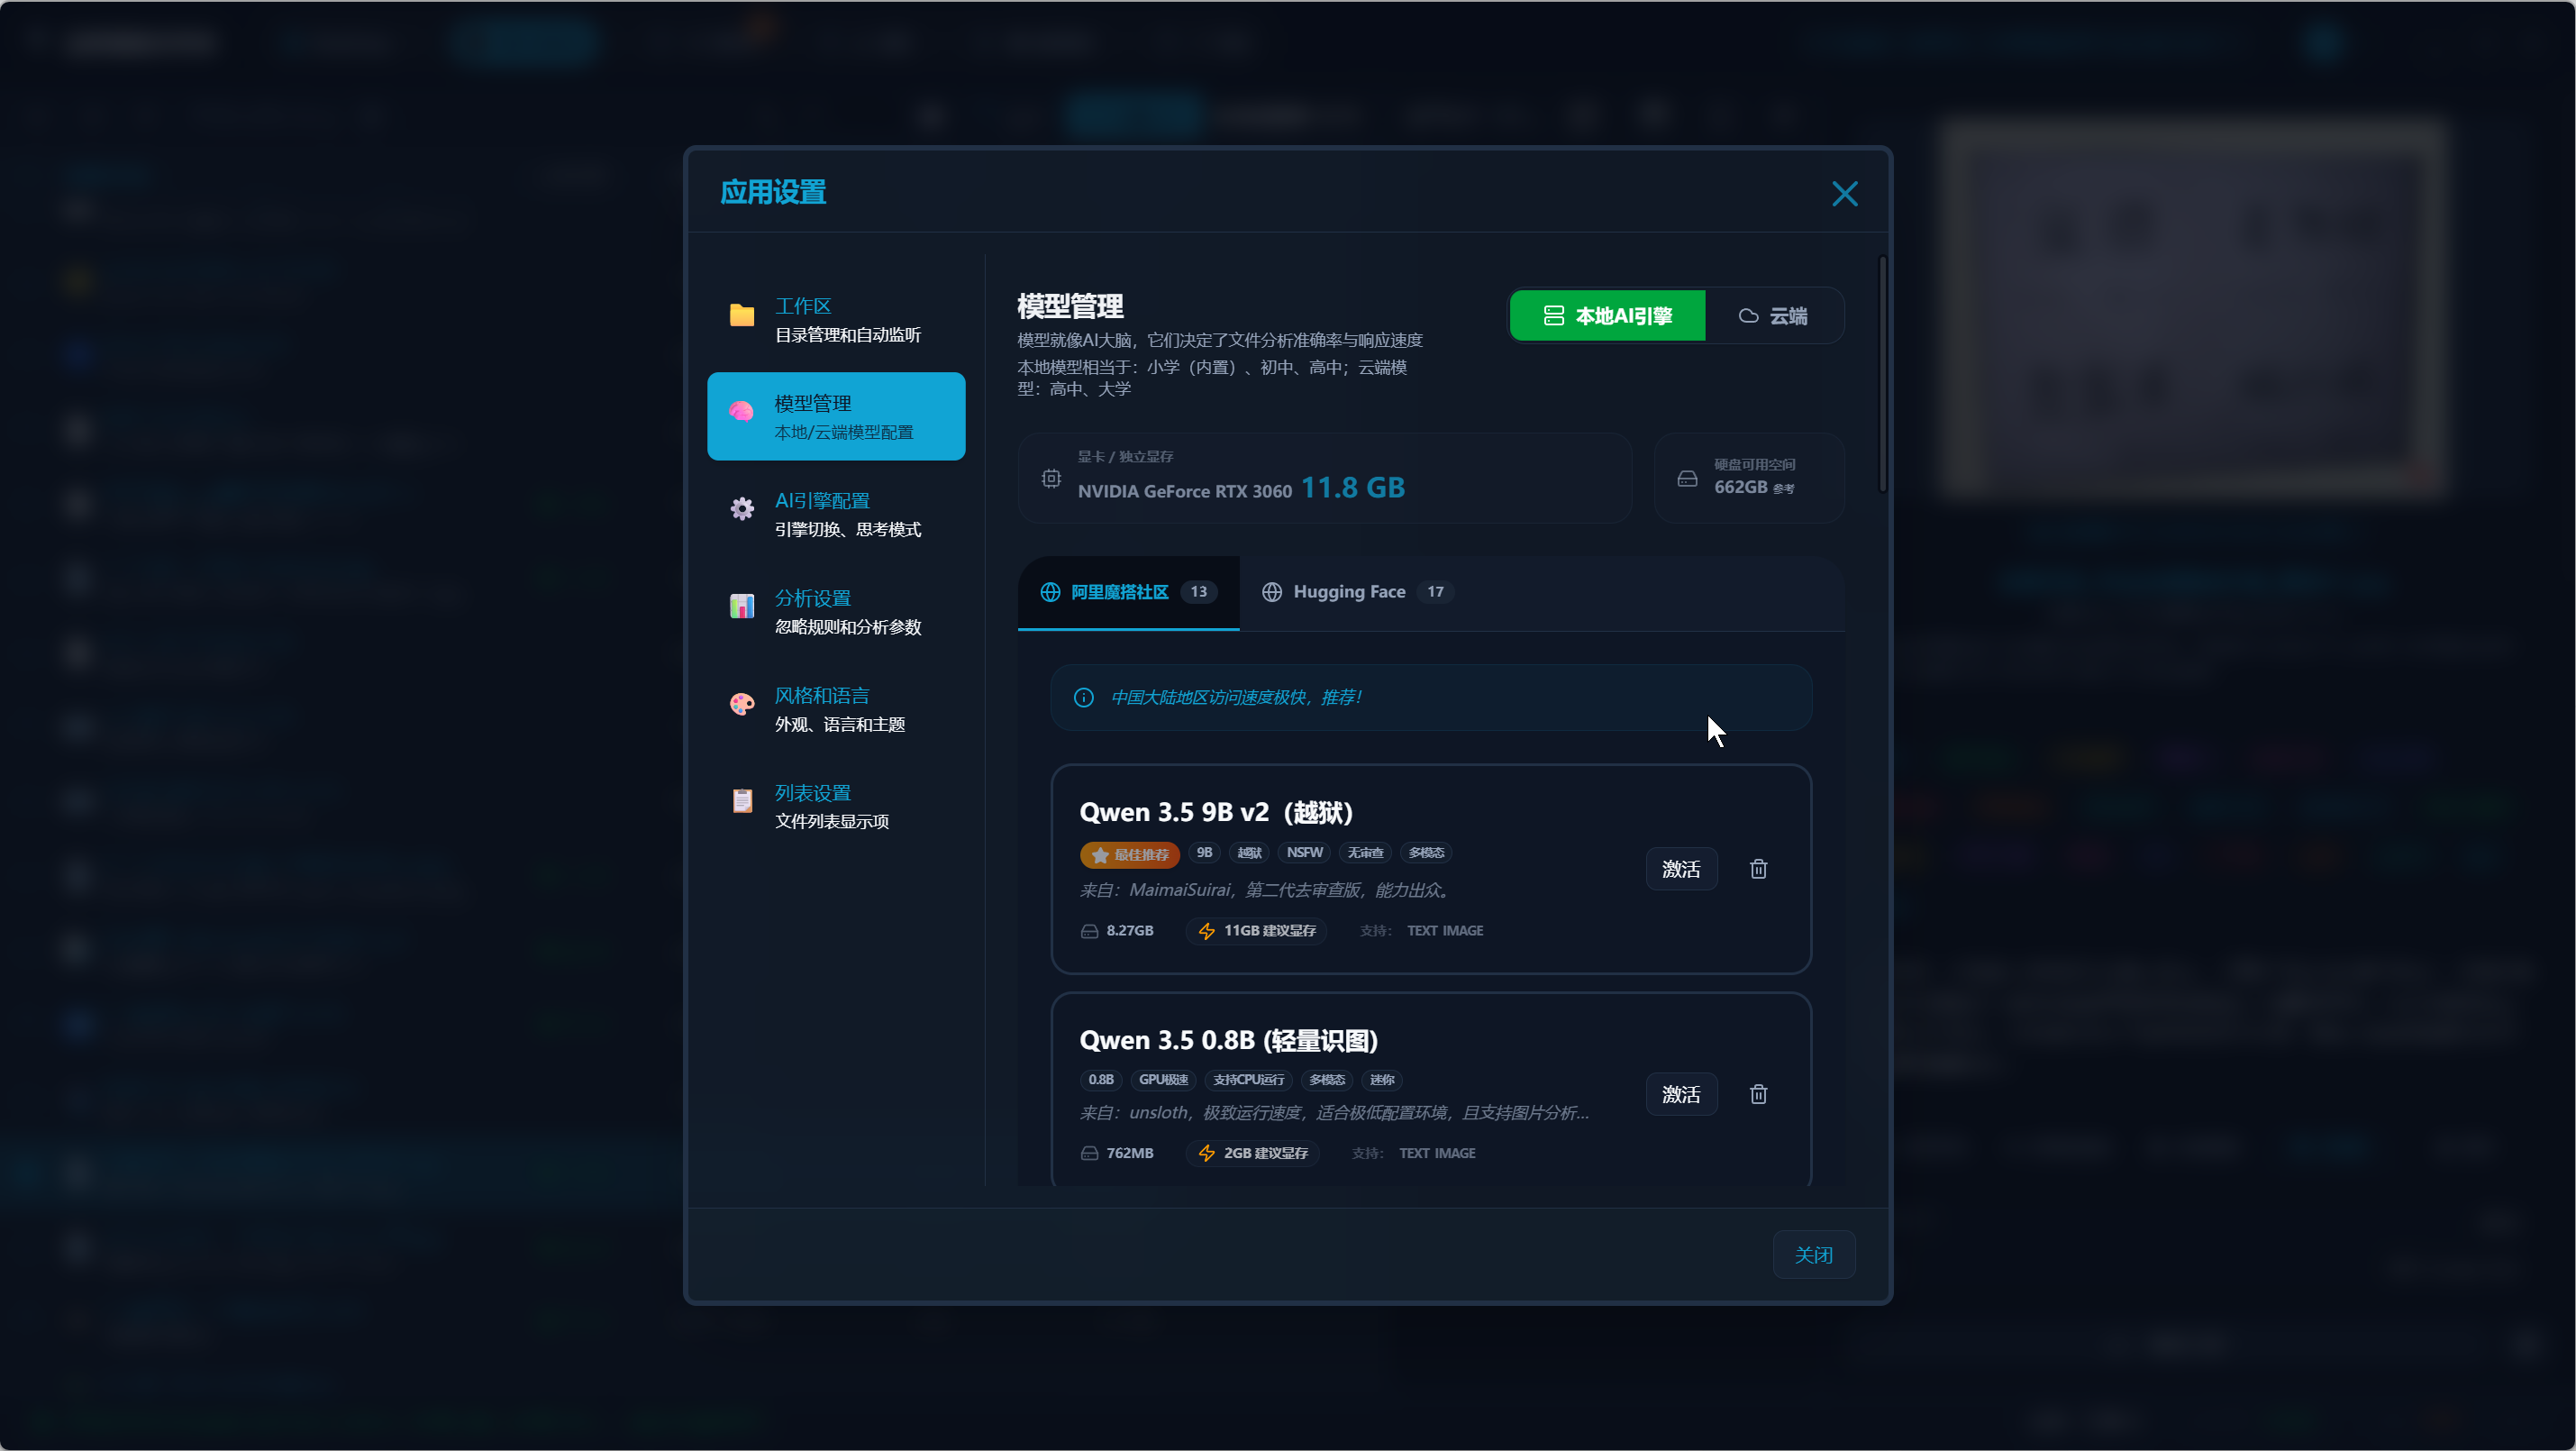
Task: Click the Qwen 3.5 9B v2 (越狱) title
Action: pyautogui.click(x=1216, y=813)
